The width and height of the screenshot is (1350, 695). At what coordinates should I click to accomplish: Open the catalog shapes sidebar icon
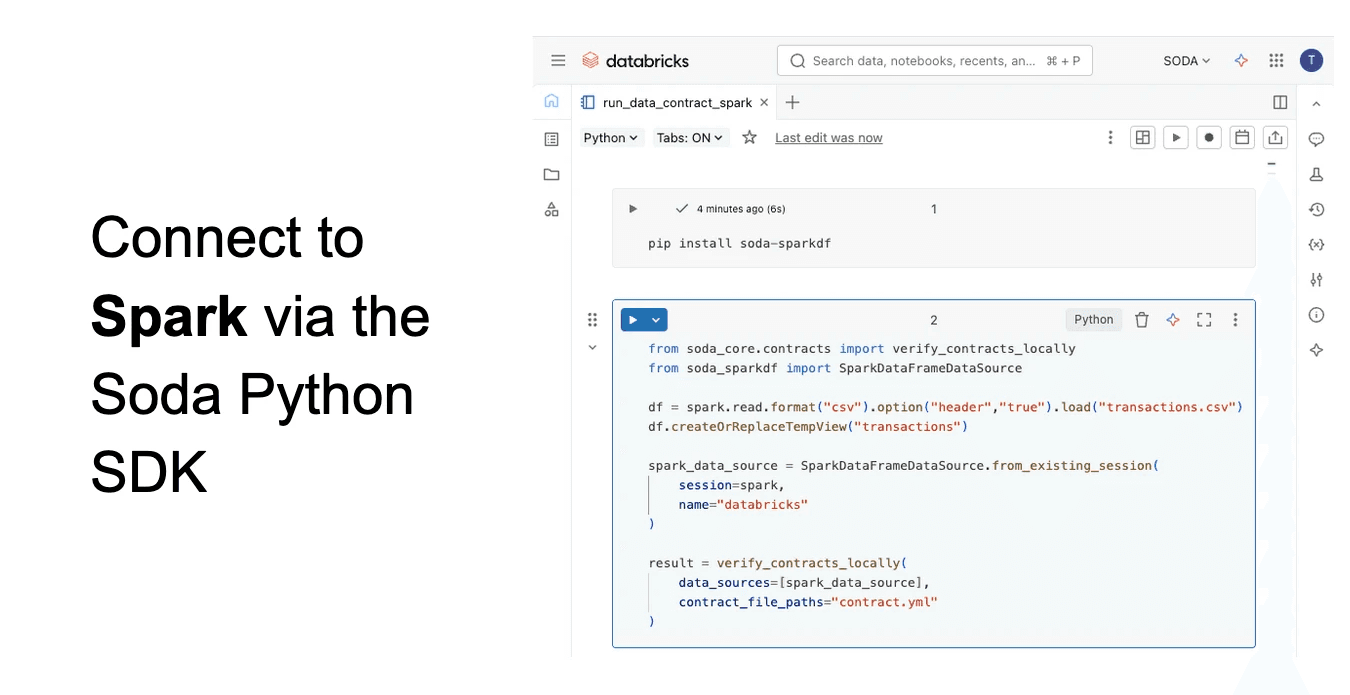pos(551,209)
